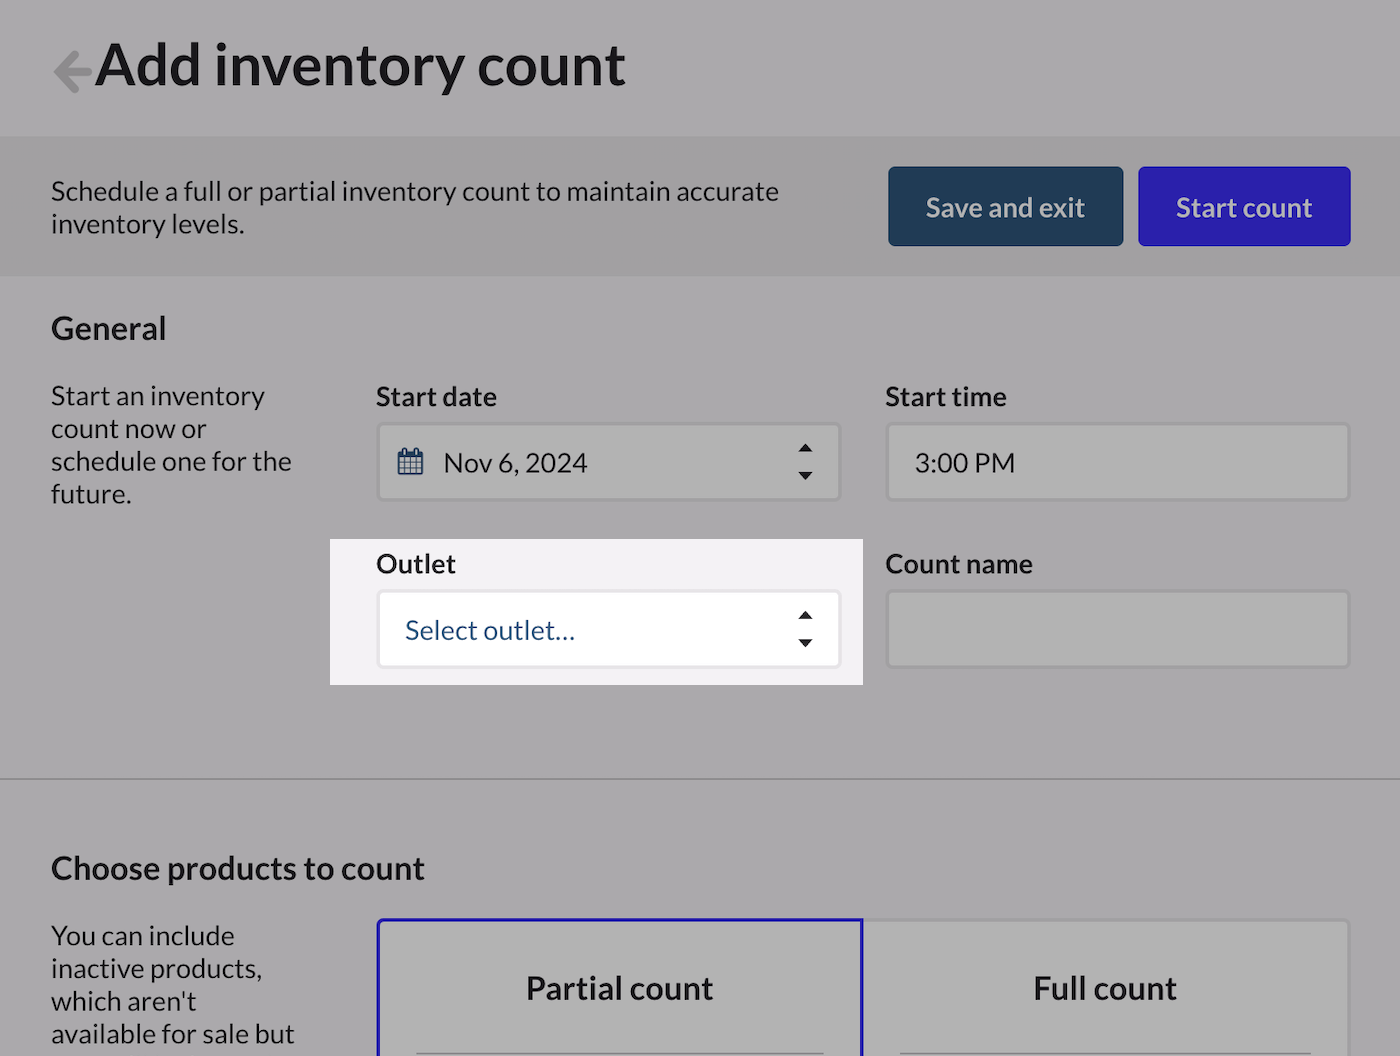Start the inventory count
Screen dimensions: 1400x1056
1244,207
